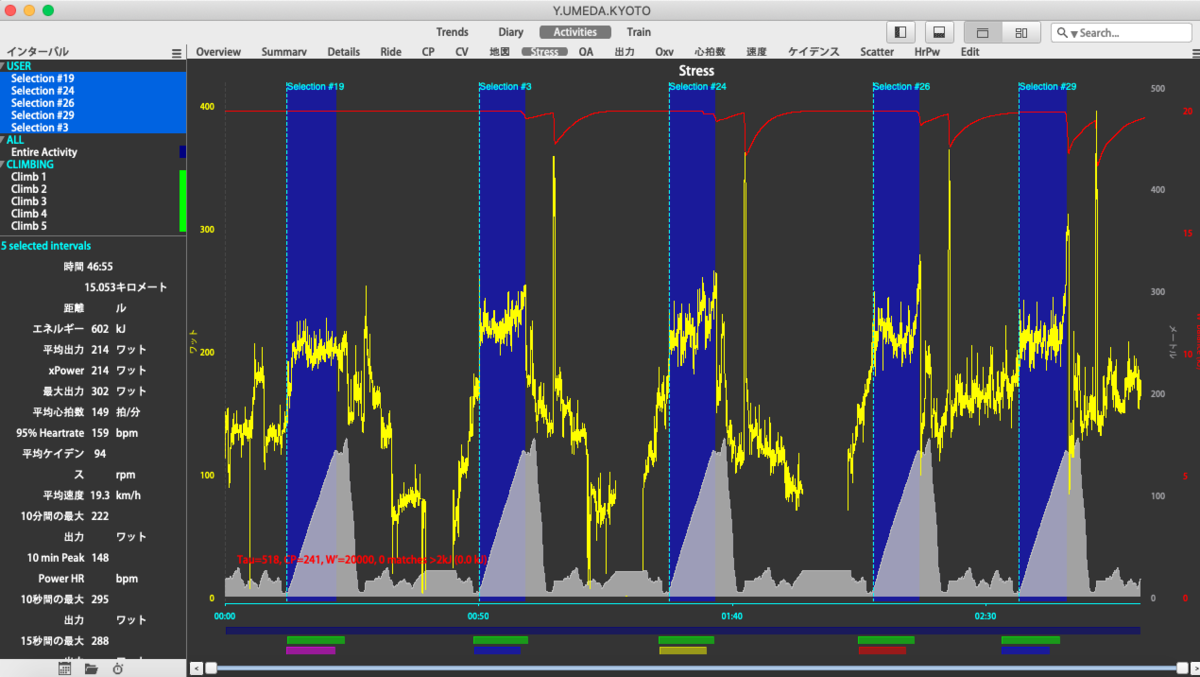Open the Details chart tab

[343, 52]
